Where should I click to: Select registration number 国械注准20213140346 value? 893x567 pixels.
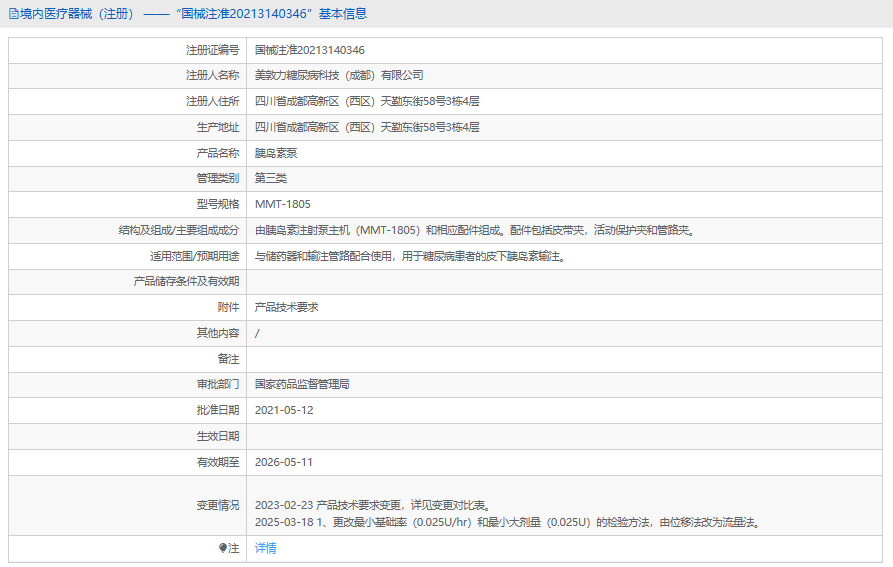point(310,50)
